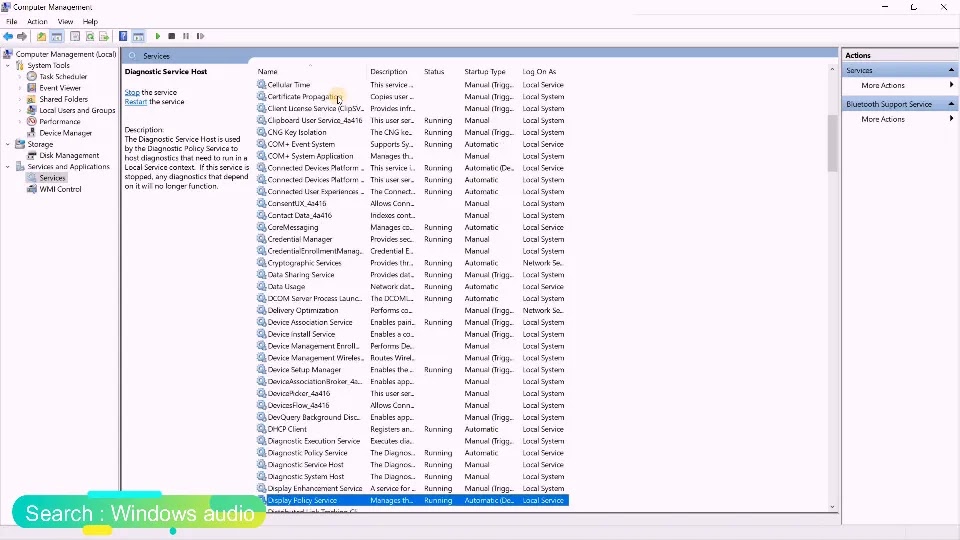The width and height of the screenshot is (960, 540).
Task: Click the Restart Service toolbar icon
Action: (200, 36)
